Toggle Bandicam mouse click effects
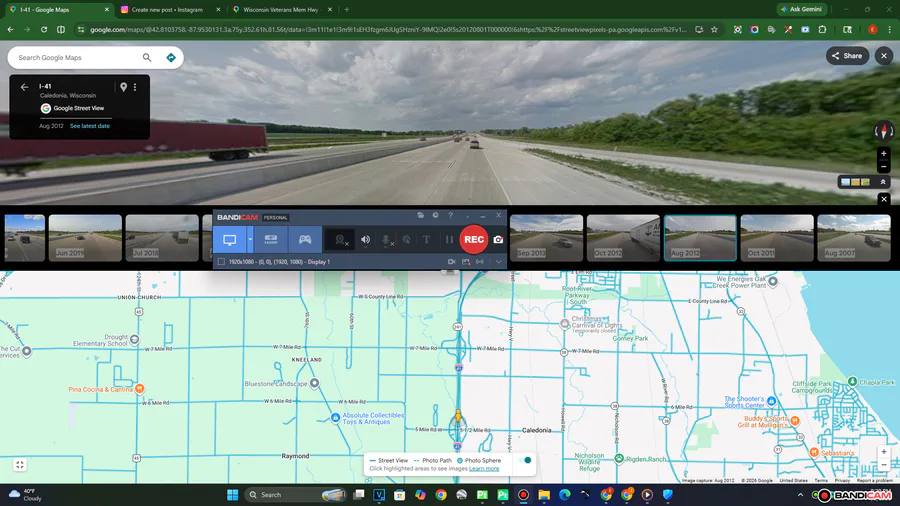The image size is (900, 506). pyautogui.click(x=406, y=240)
